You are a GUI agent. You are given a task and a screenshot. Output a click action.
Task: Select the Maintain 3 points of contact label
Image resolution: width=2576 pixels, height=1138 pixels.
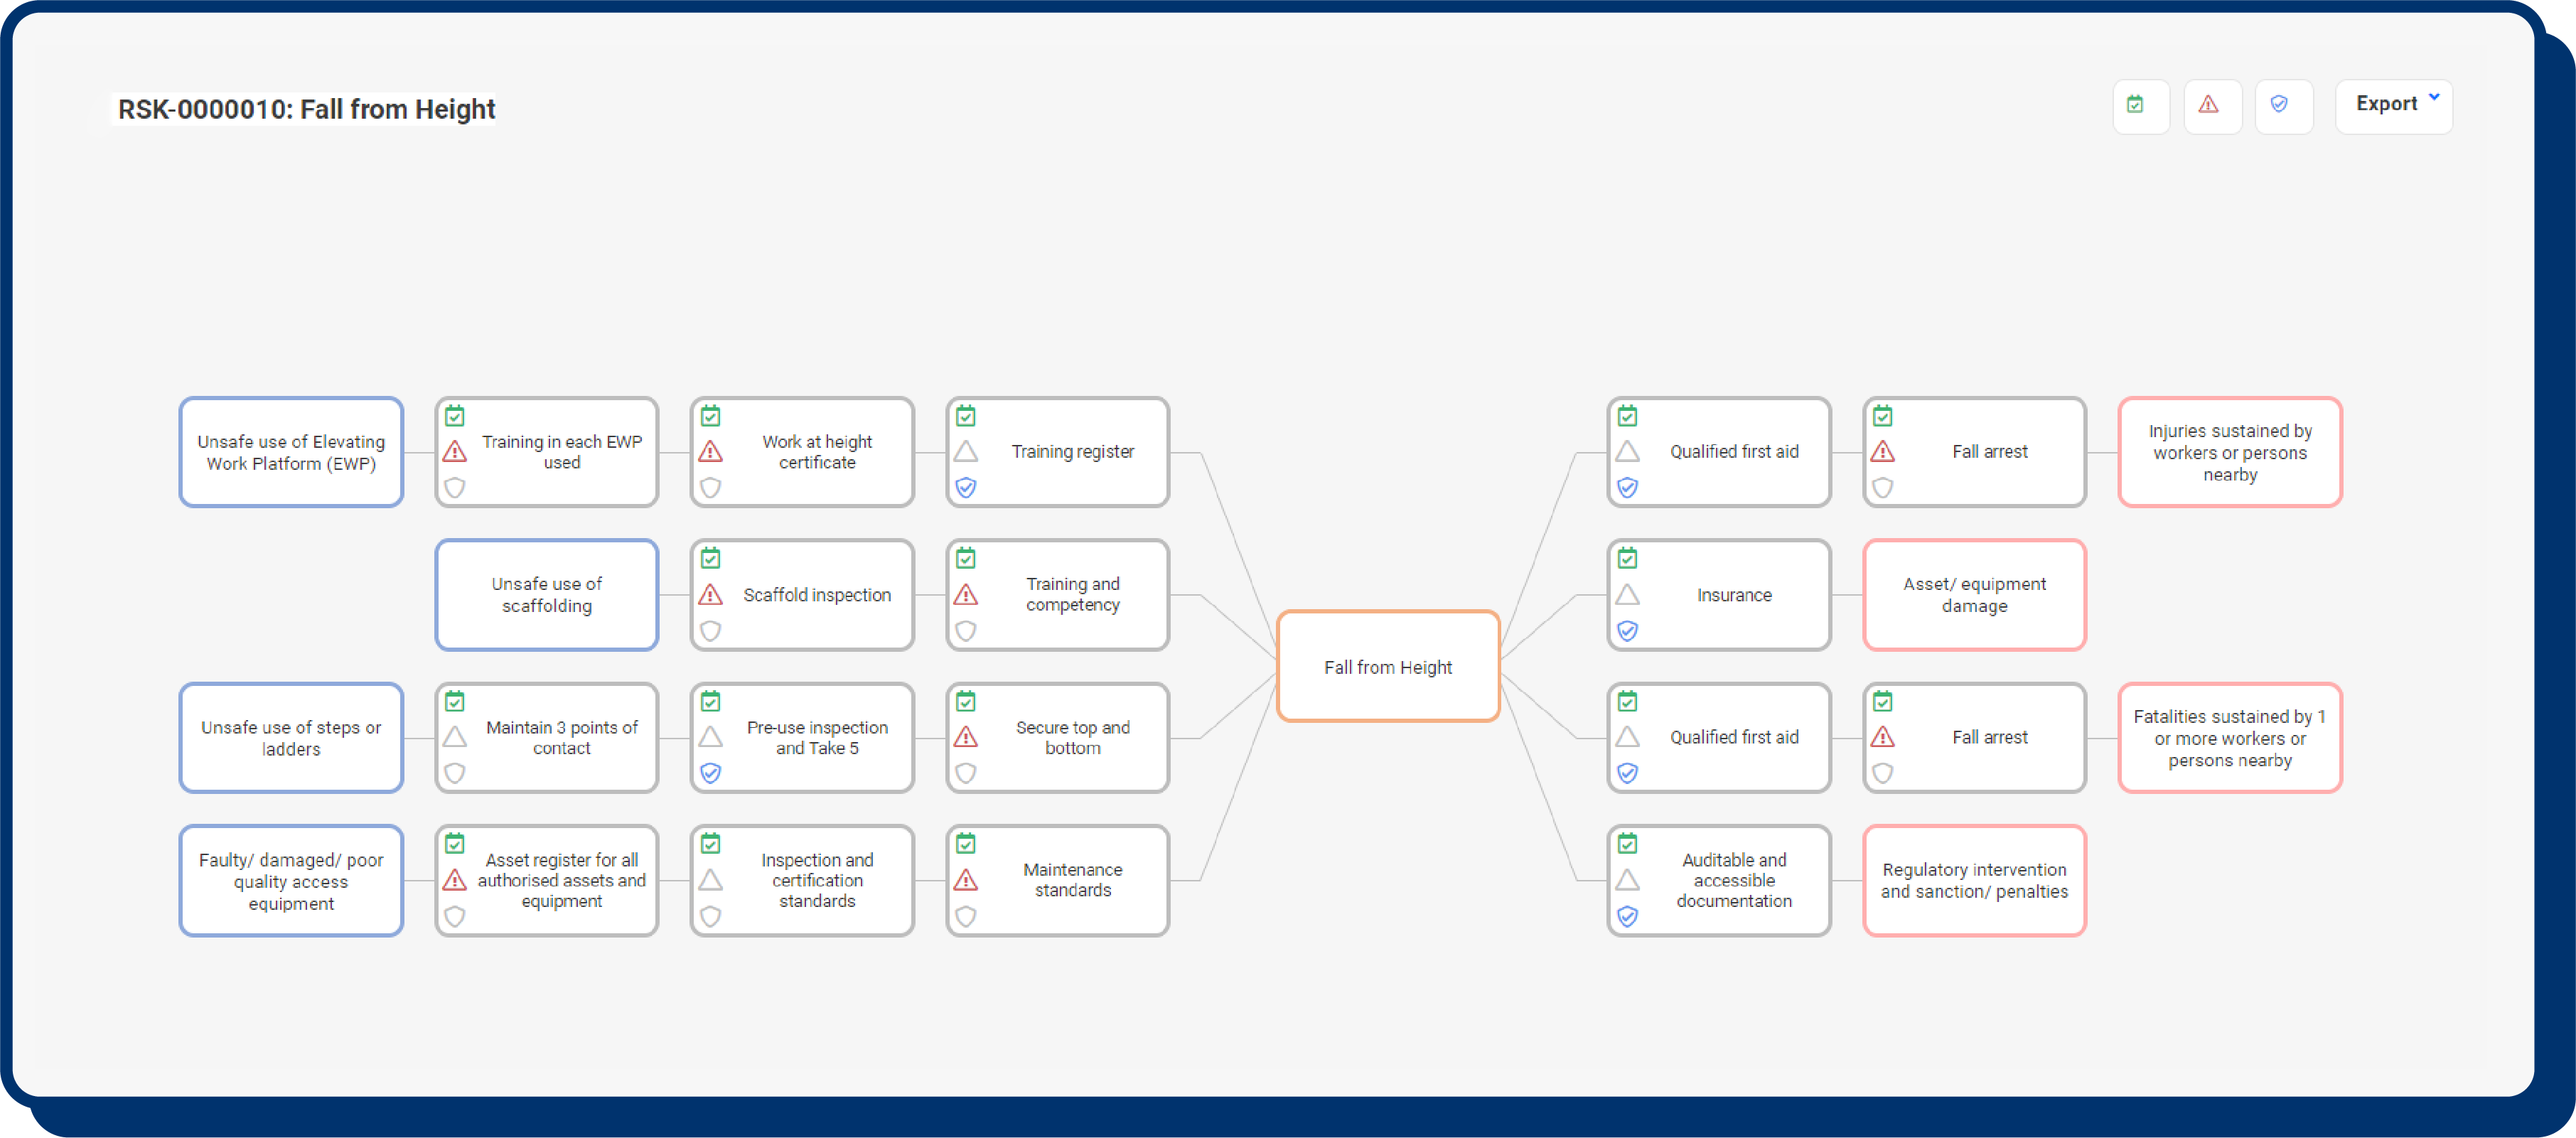click(562, 737)
